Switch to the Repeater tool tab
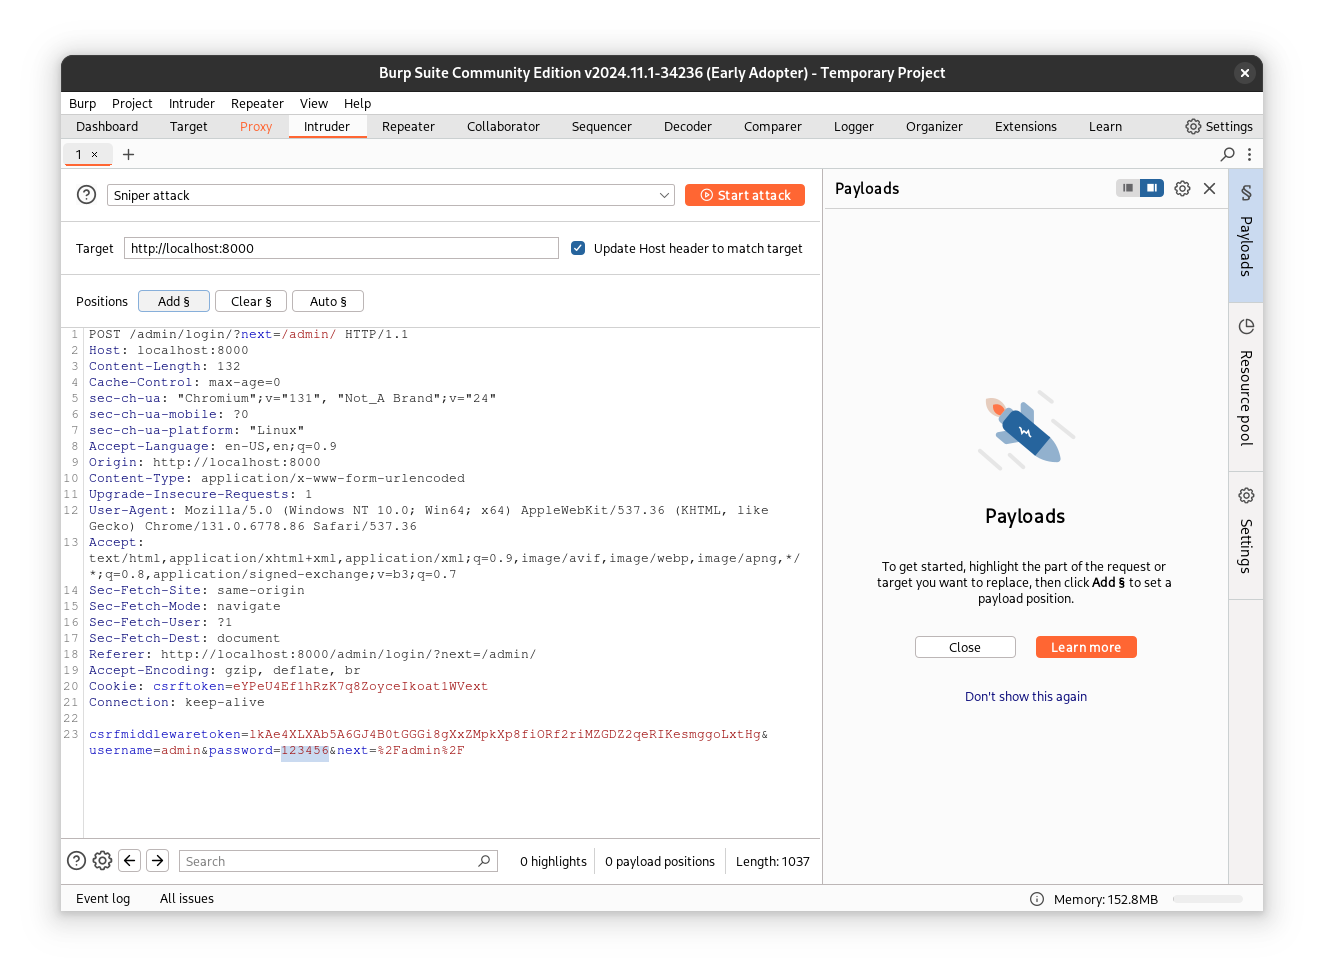 408,127
